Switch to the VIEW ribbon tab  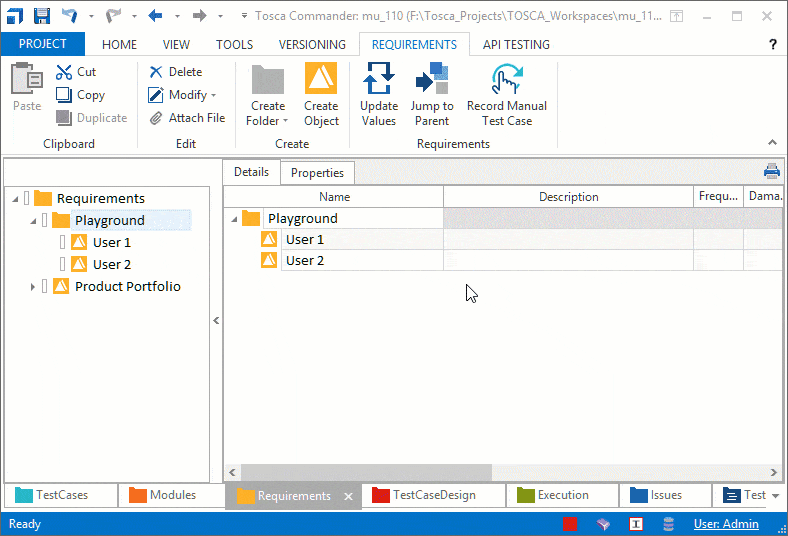pos(176,45)
